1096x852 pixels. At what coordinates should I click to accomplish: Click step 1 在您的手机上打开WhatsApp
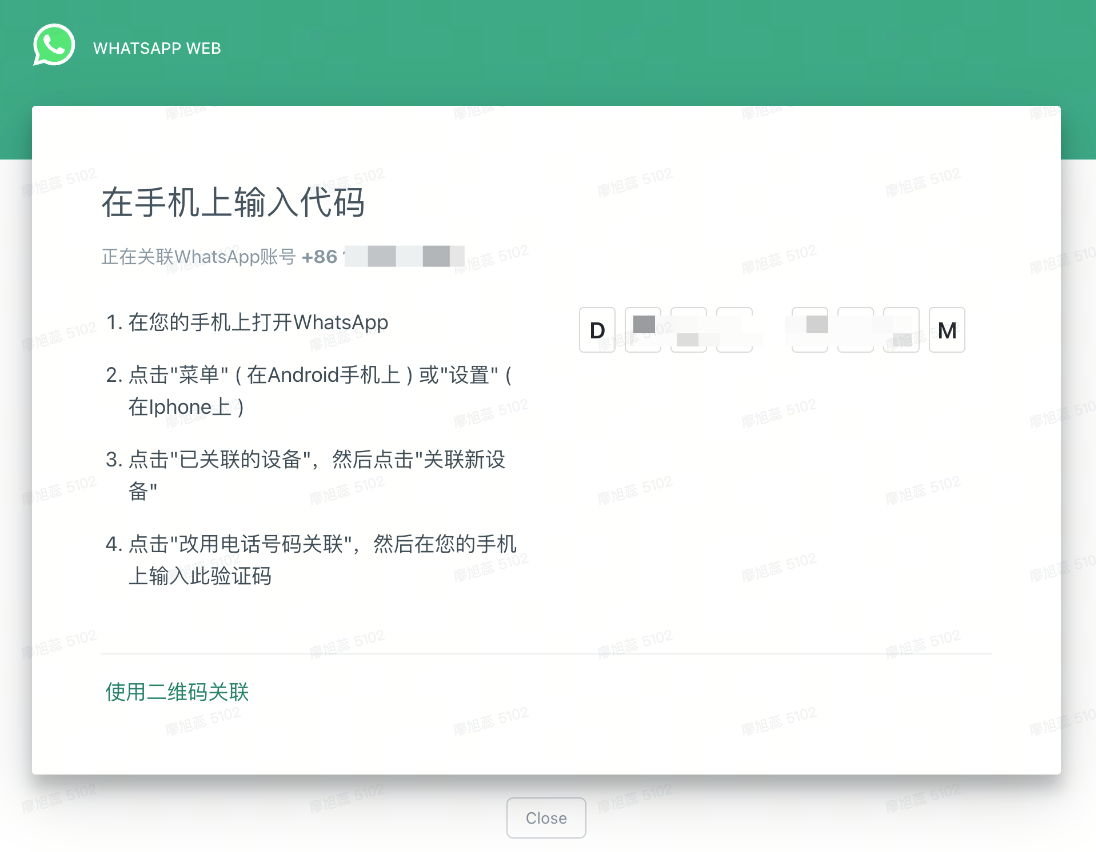click(x=247, y=322)
